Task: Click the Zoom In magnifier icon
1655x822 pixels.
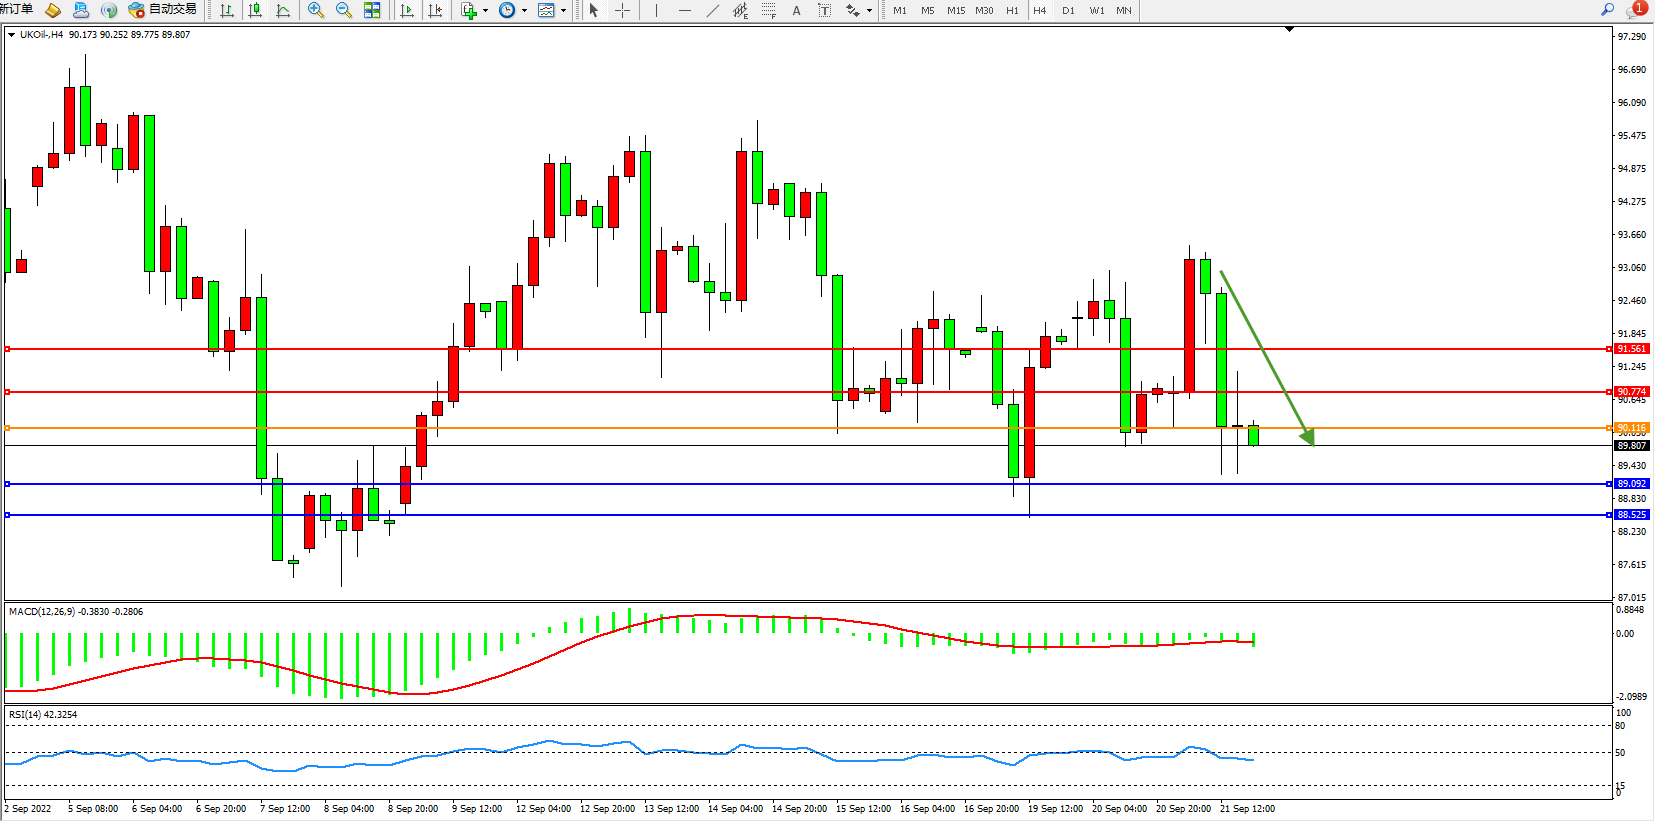Action: click(316, 10)
